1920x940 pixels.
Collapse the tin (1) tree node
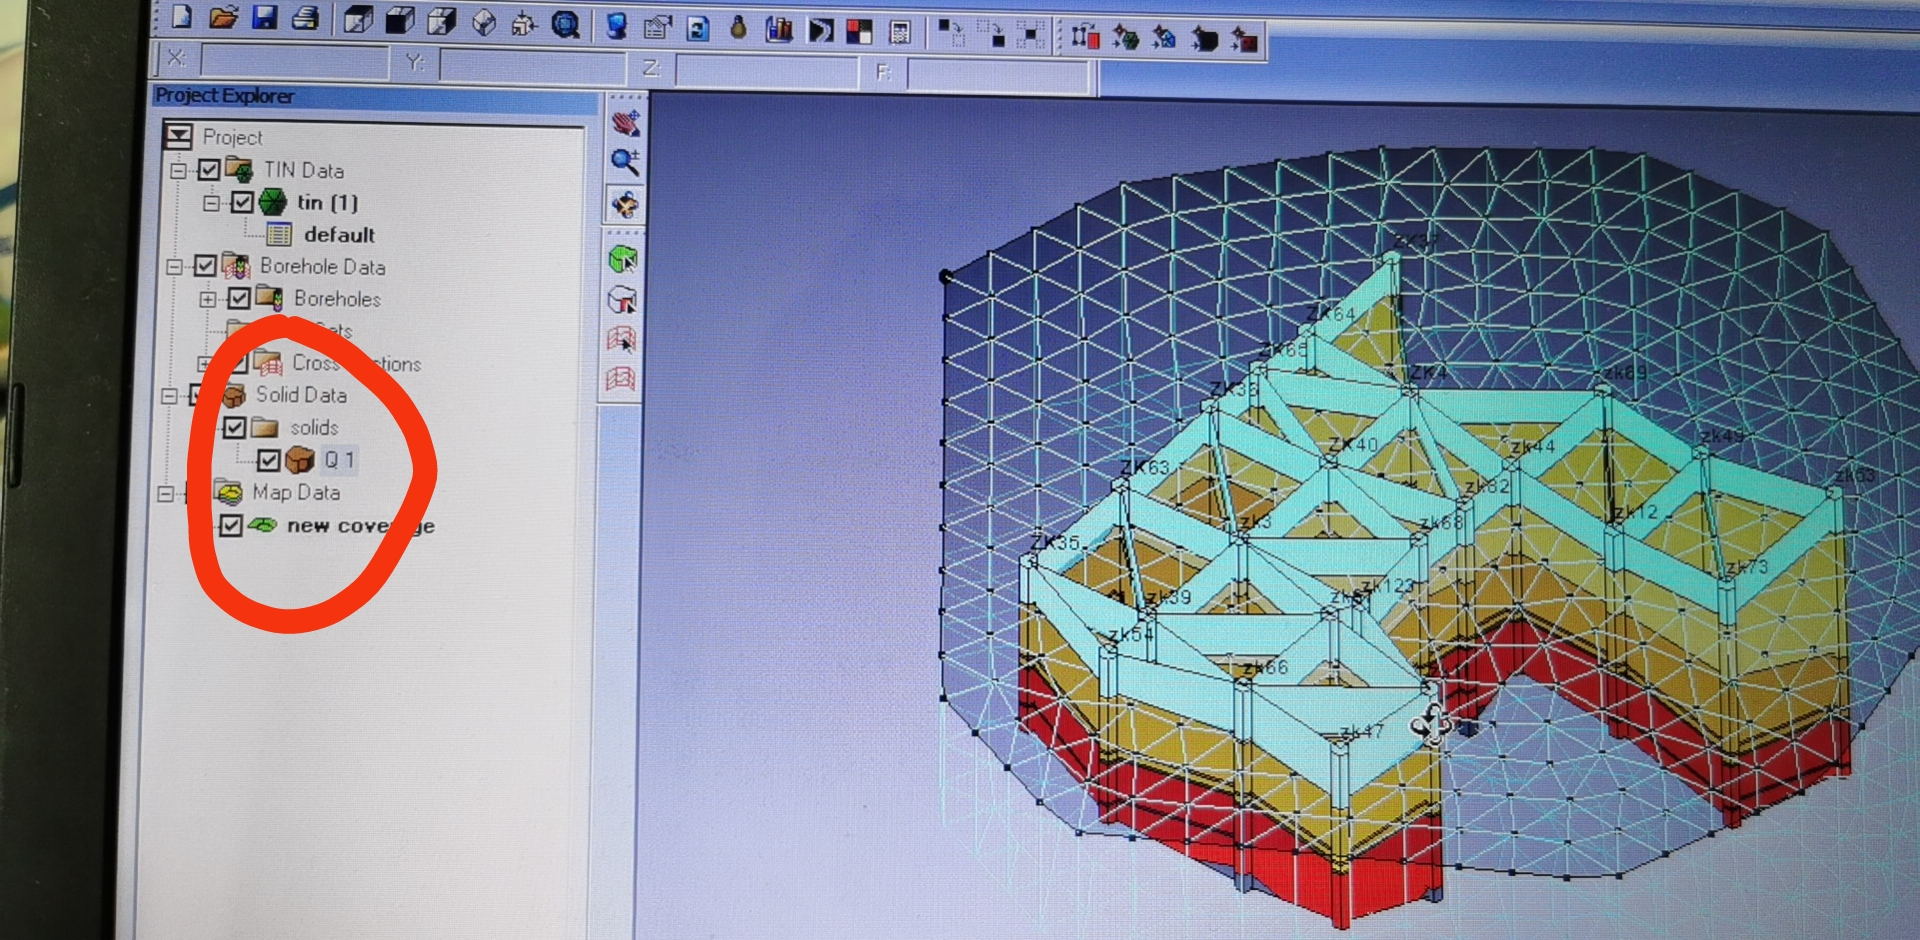tap(211, 202)
